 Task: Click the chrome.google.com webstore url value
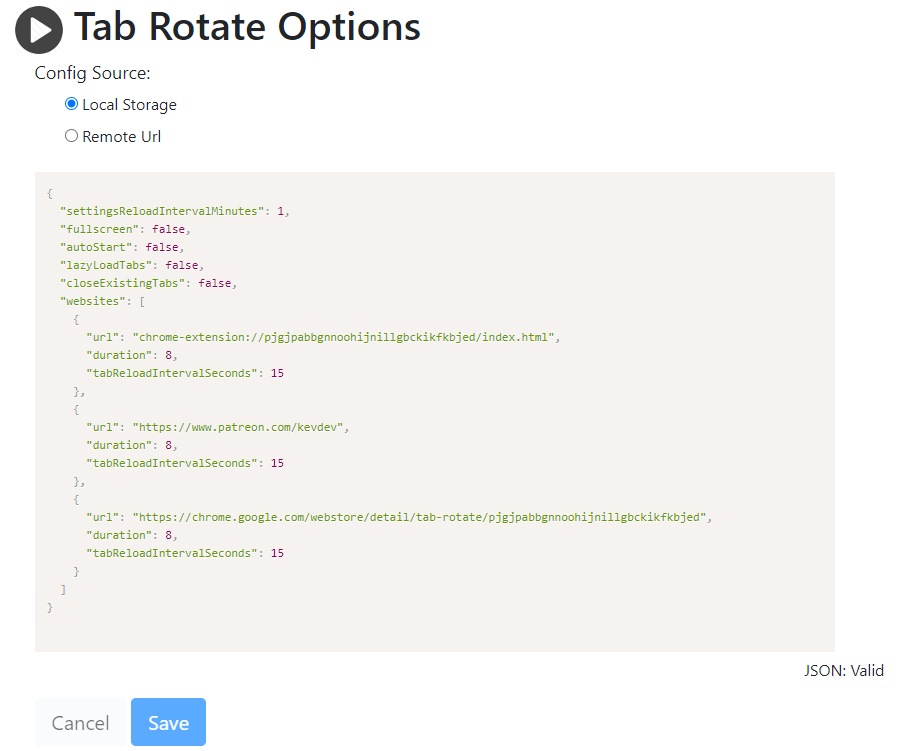[x=419, y=517]
